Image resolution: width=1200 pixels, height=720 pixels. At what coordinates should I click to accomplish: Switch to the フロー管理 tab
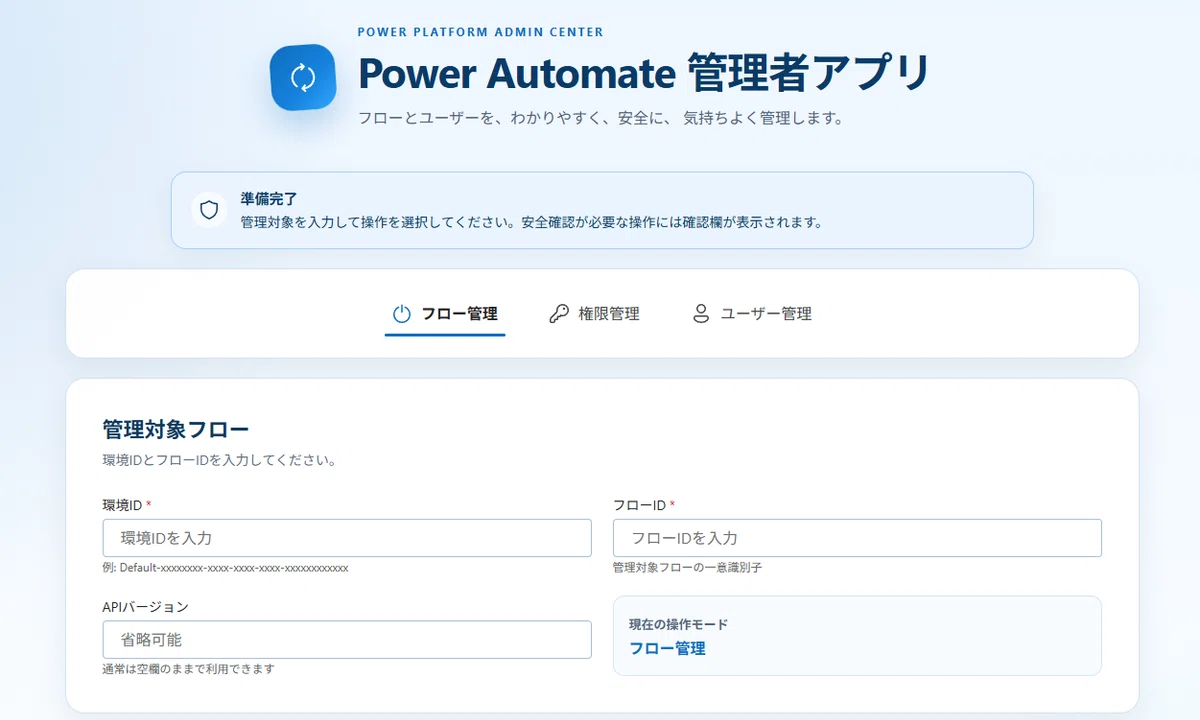(445, 314)
